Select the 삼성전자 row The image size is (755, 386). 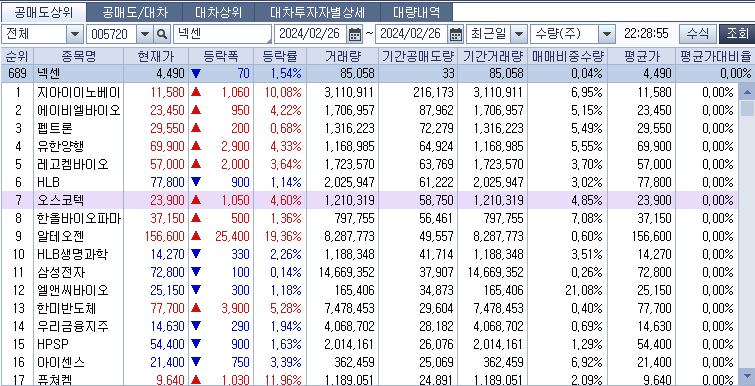click(x=370, y=272)
